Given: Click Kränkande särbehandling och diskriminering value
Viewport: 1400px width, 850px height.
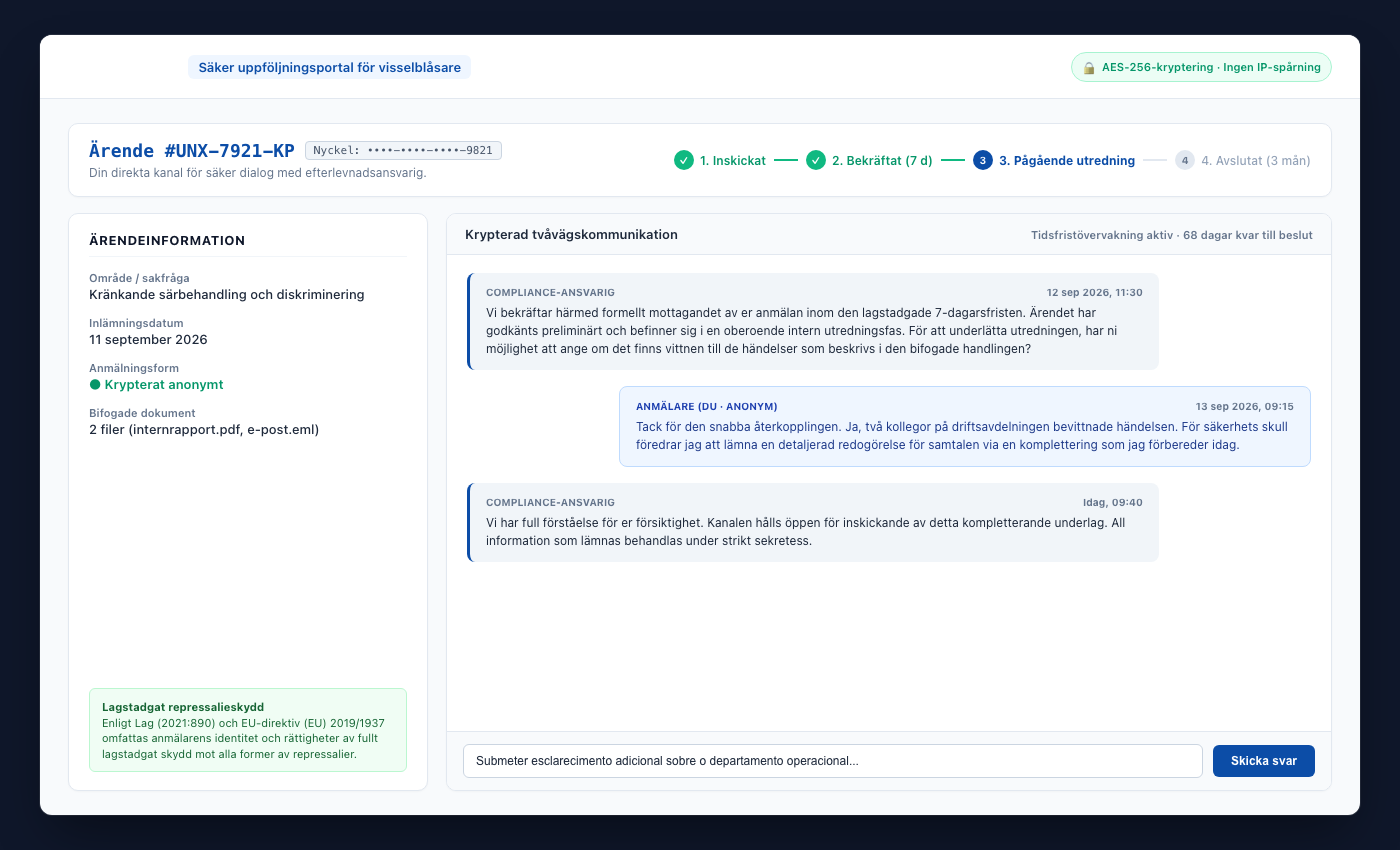Looking at the screenshot, I should [227, 295].
